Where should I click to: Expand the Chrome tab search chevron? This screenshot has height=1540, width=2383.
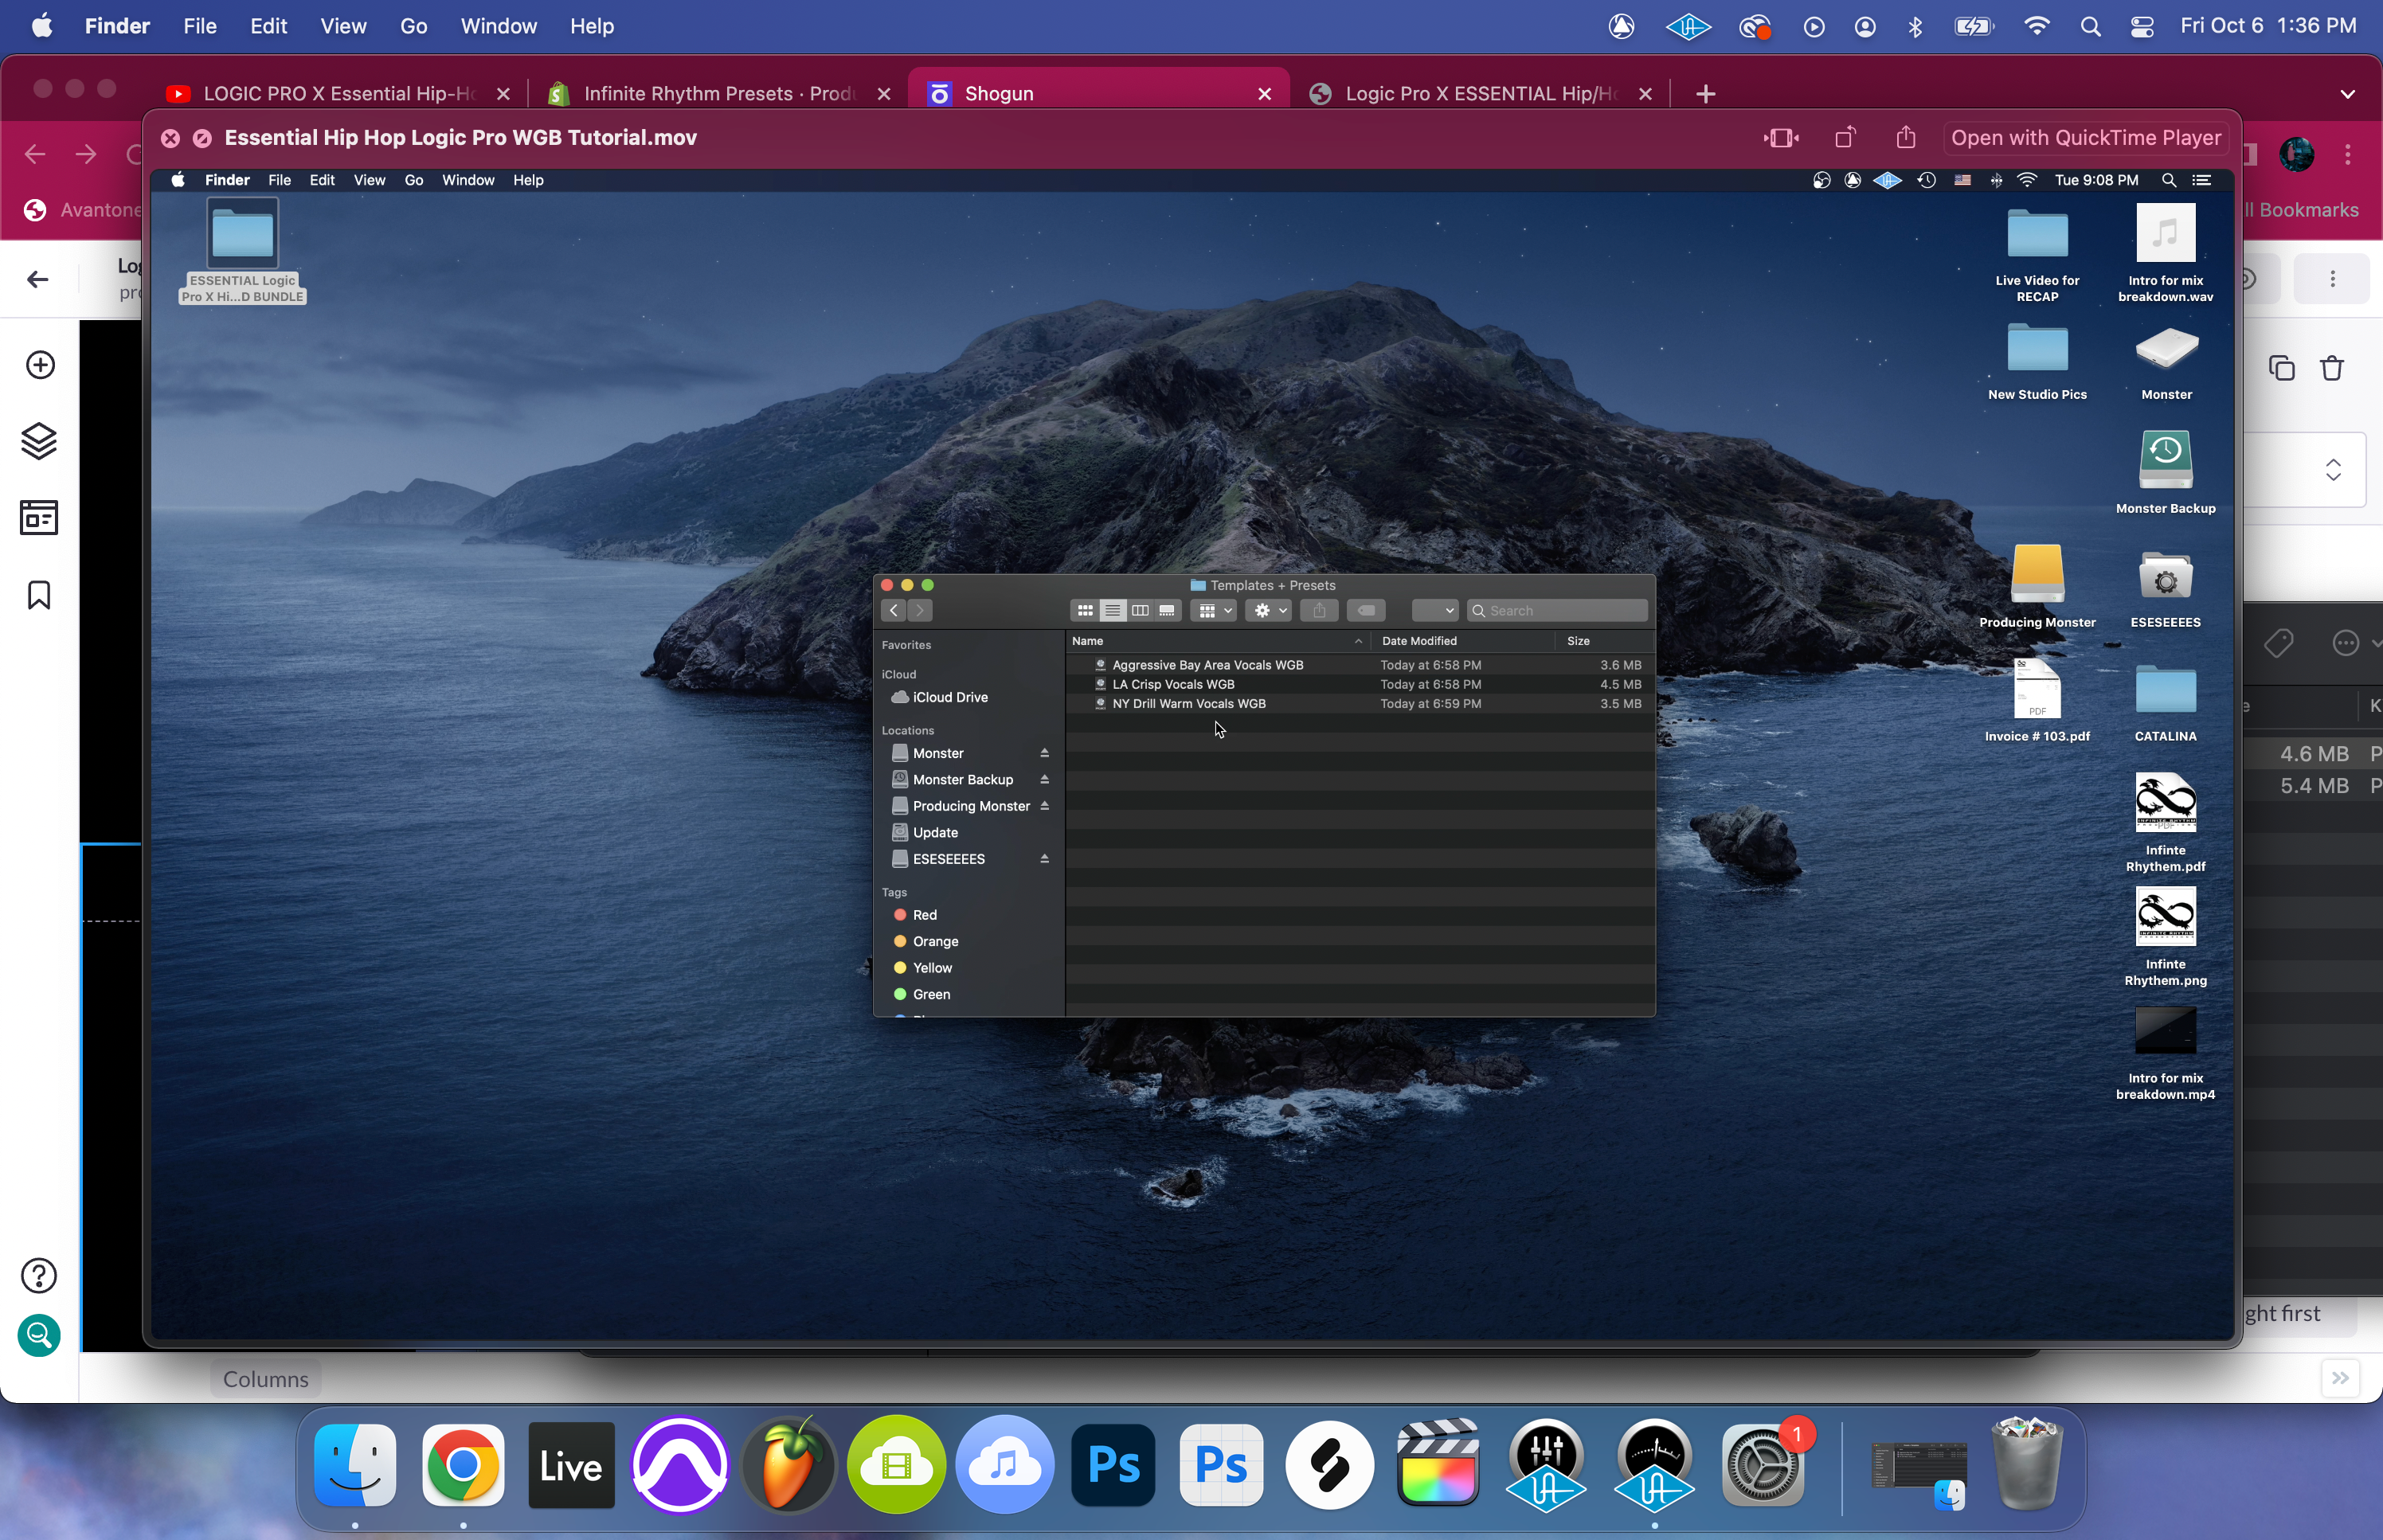click(x=2348, y=94)
